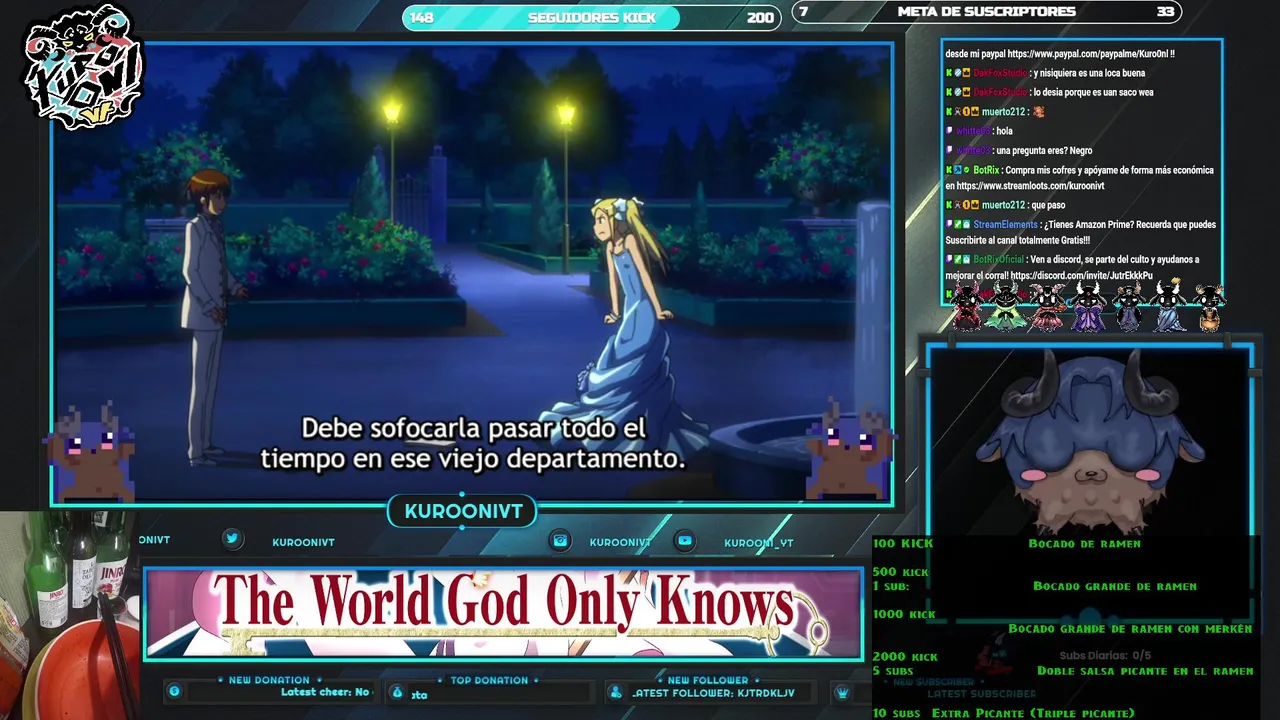Click the last chibi oni in brown
The width and height of the screenshot is (1280, 720).
(1209, 307)
